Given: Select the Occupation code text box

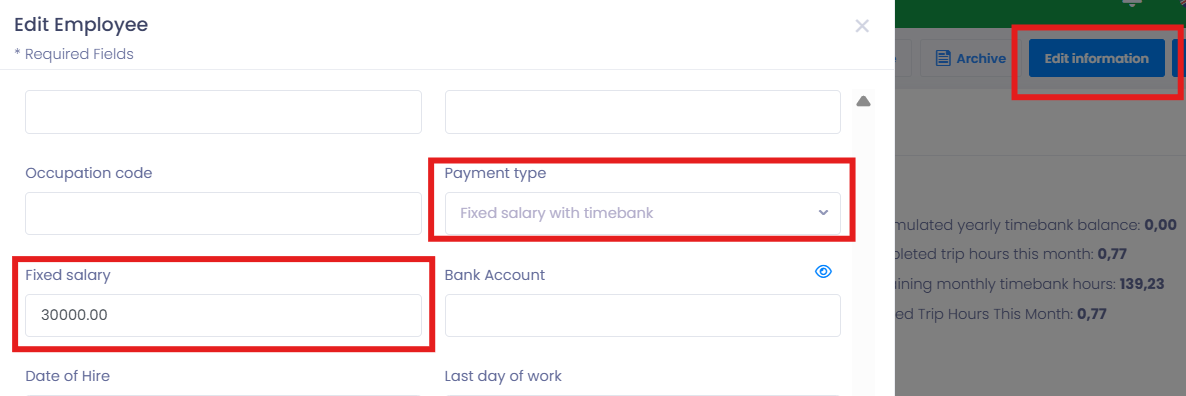Looking at the screenshot, I should [223, 213].
